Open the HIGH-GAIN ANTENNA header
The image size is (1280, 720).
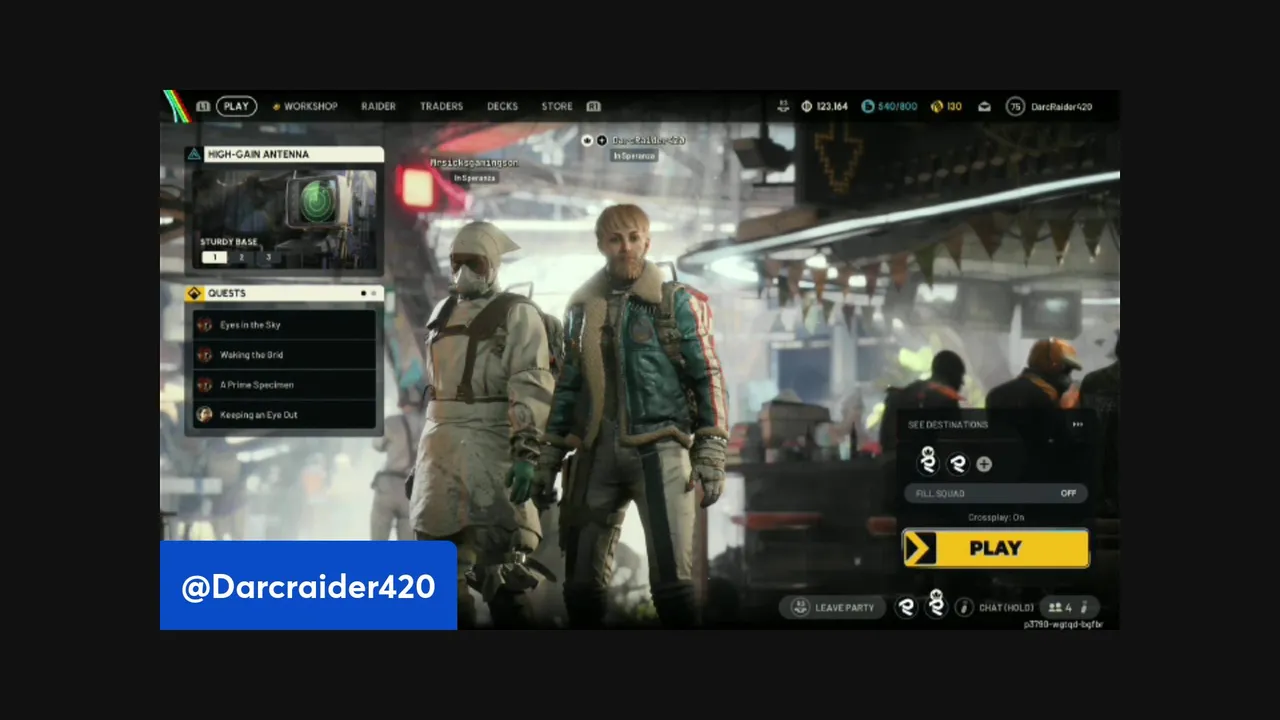click(284, 154)
